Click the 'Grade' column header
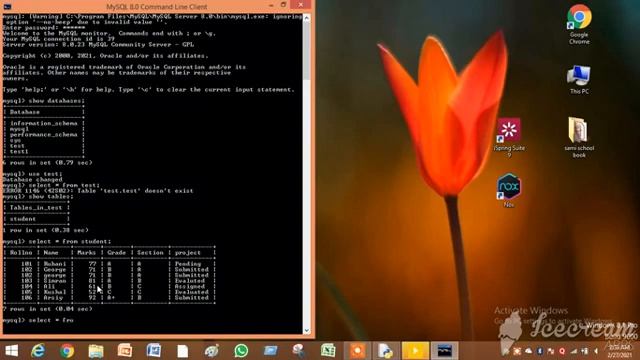640x360 pixels. tap(116, 253)
